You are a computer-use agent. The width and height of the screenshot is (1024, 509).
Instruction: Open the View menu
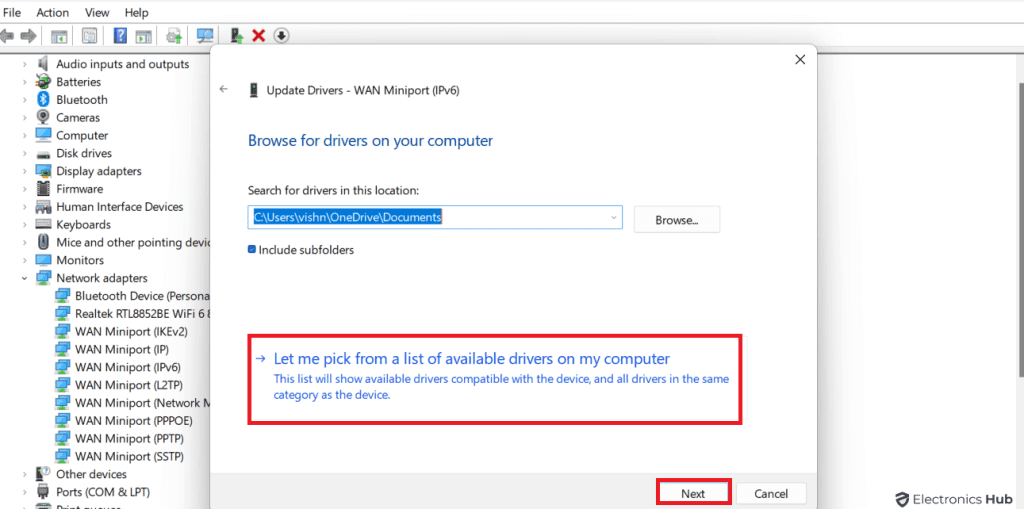point(97,12)
